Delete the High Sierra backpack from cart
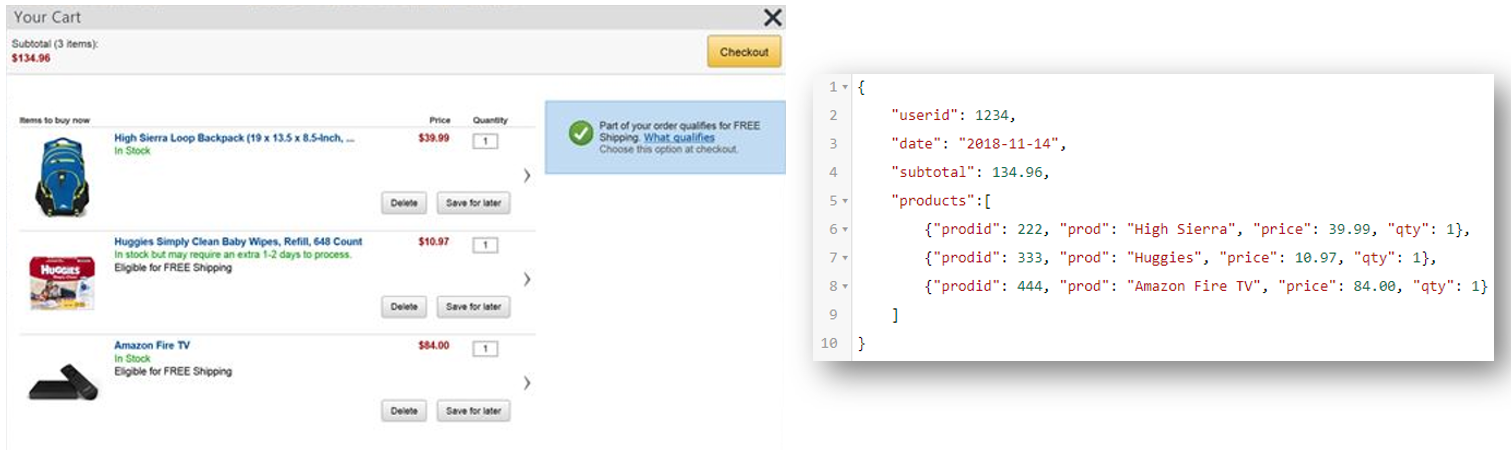The image size is (1511, 450). click(404, 203)
